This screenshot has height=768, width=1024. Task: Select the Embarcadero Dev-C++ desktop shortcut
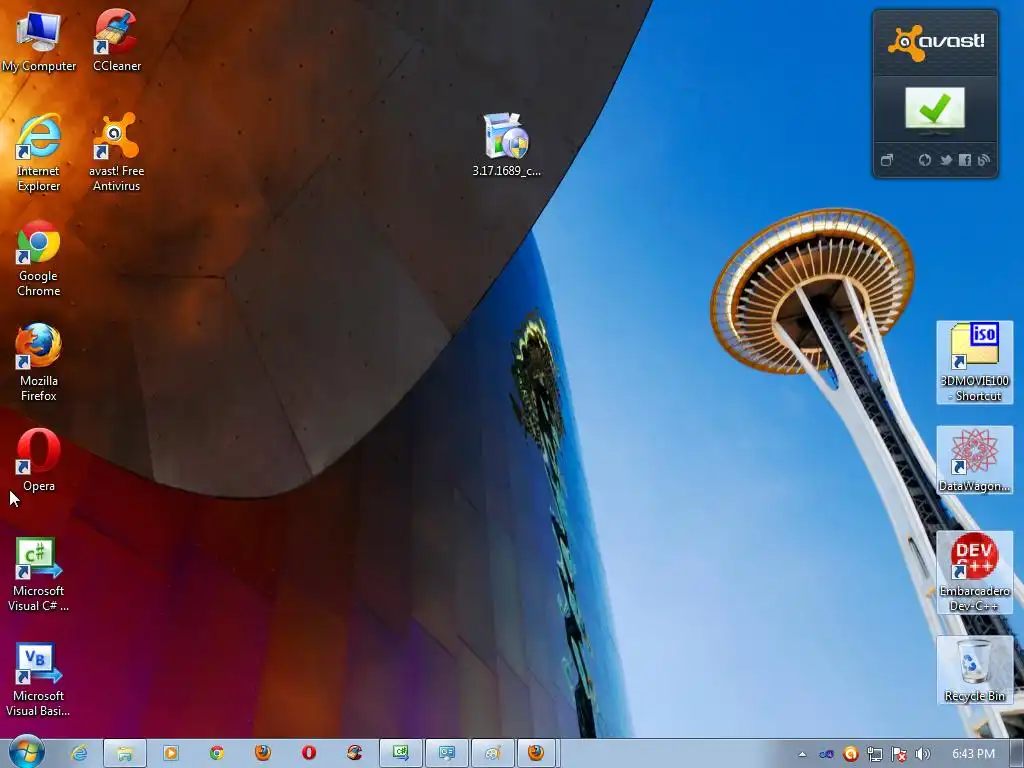click(x=974, y=573)
